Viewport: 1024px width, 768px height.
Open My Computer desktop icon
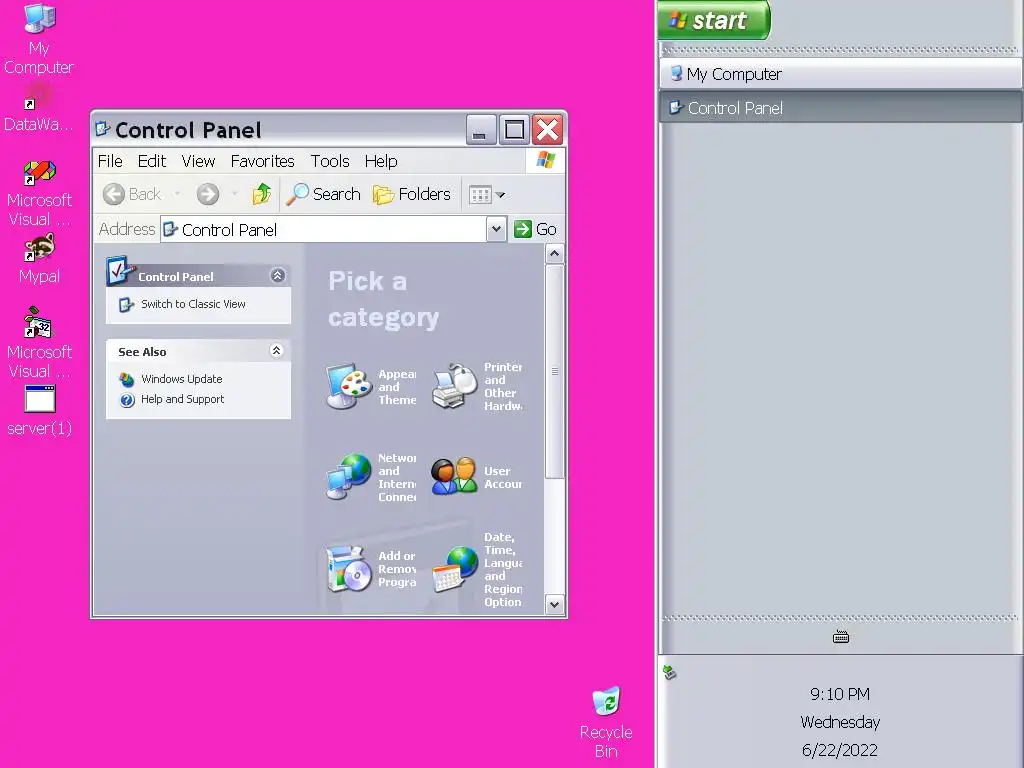tap(39, 39)
